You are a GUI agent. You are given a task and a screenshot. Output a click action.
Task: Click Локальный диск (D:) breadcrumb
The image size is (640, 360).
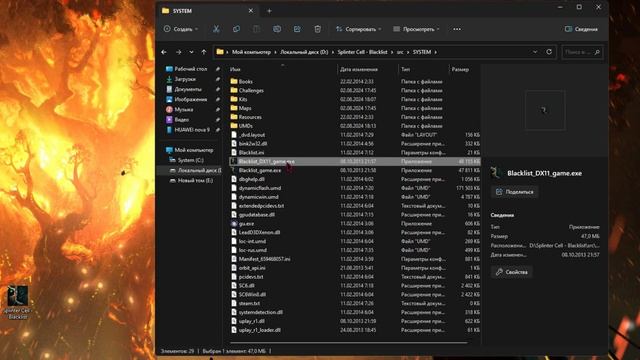click(x=304, y=52)
